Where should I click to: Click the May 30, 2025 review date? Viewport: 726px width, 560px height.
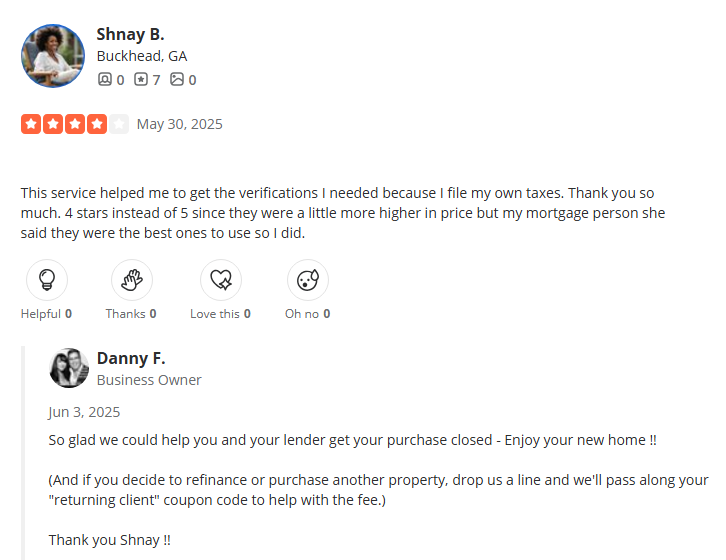[x=180, y=124]
